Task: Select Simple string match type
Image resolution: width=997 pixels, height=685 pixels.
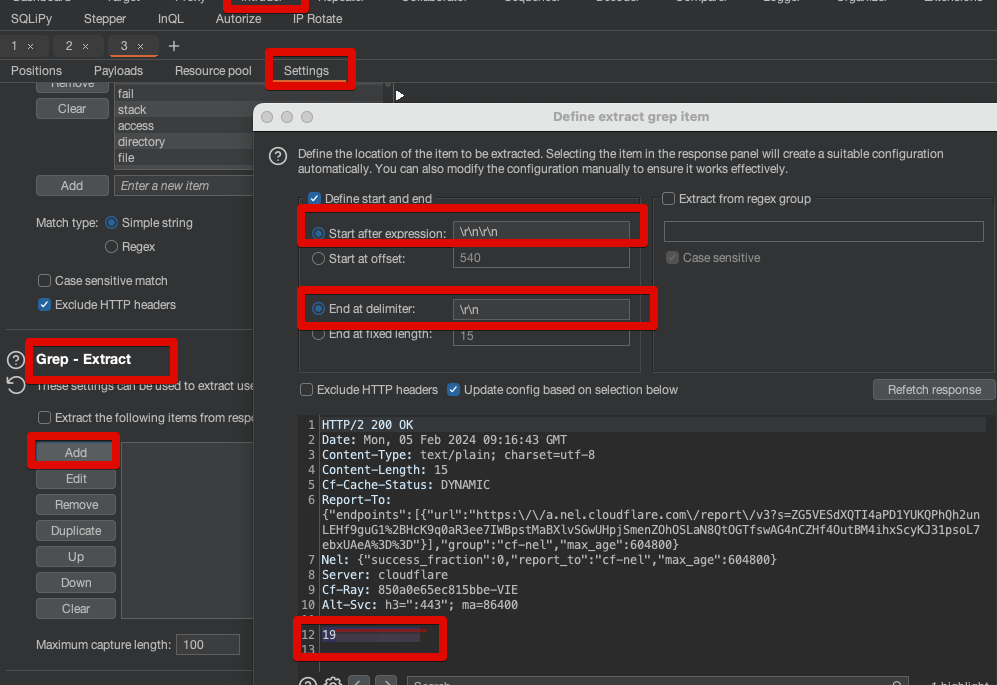Action: [x=111, y=223]
